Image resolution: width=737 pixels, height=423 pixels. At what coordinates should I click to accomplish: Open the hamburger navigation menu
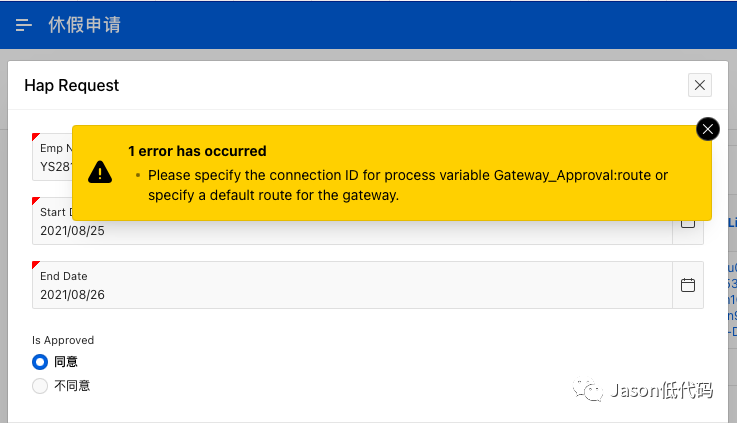(24, 25)
